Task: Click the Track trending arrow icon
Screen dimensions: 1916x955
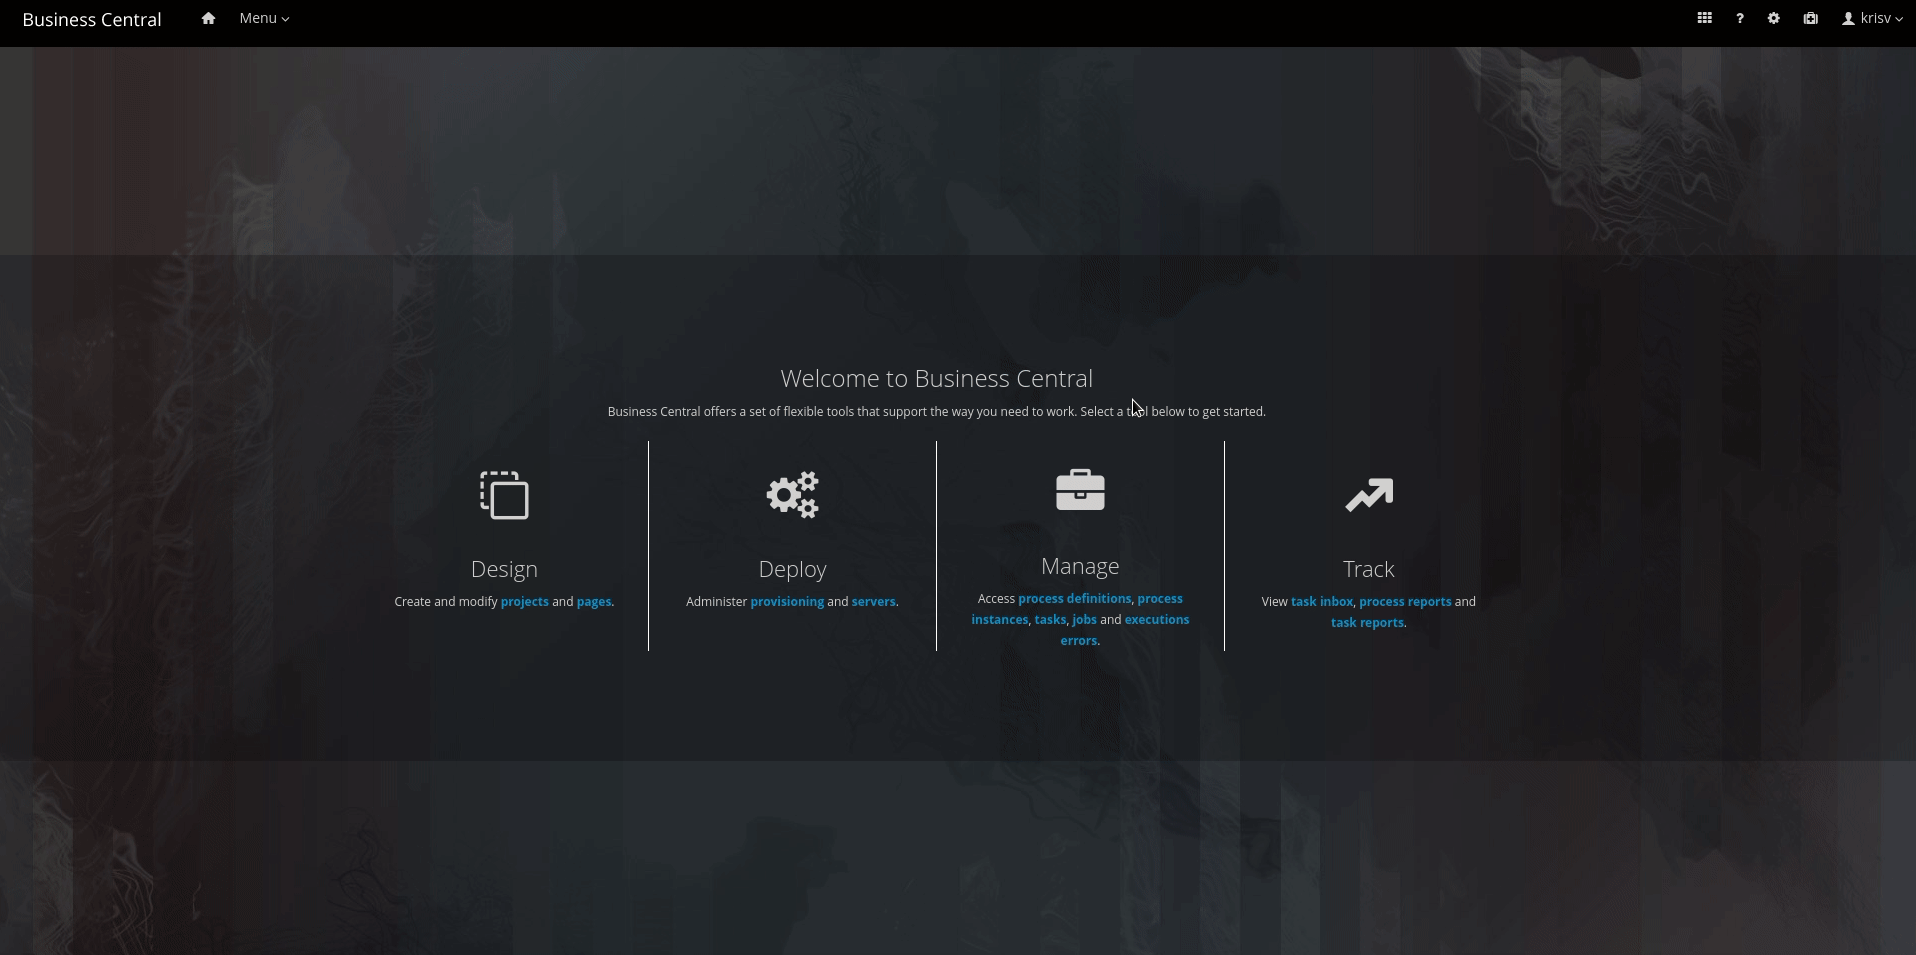Action: [x=1368, y=495]
